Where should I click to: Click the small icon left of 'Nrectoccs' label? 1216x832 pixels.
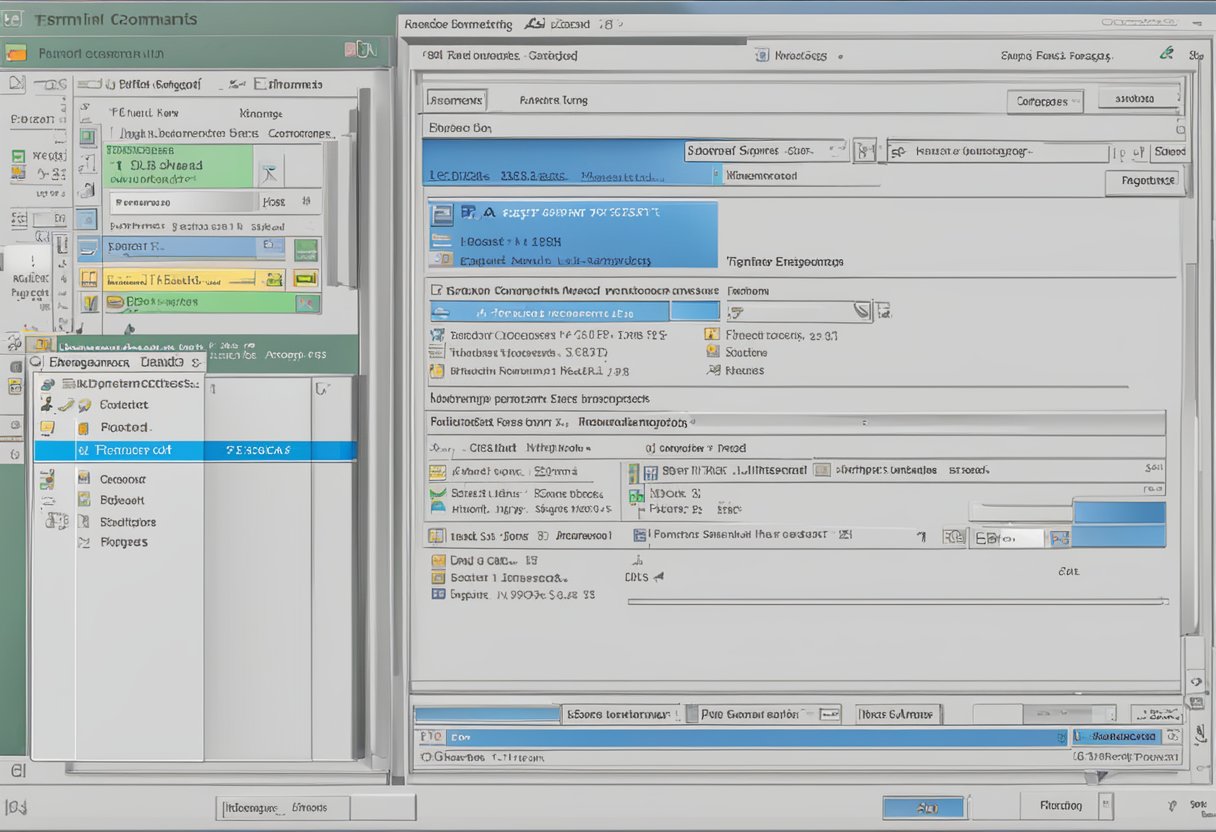point(761,56)
